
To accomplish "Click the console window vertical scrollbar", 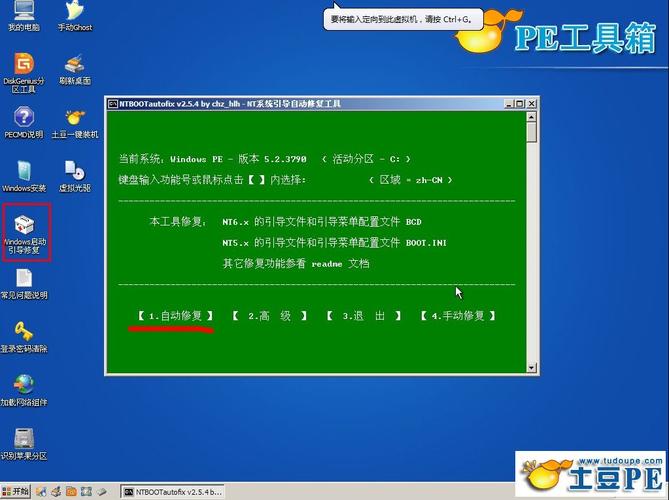I will point(532,240).
